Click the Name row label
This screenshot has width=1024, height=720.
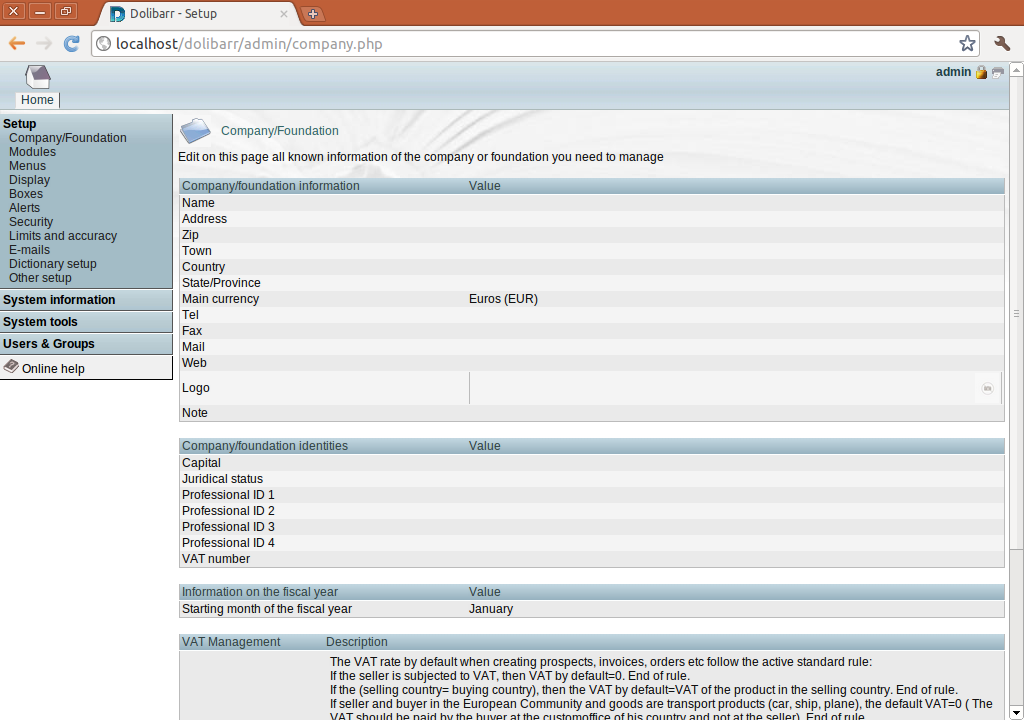coord(198,203)
